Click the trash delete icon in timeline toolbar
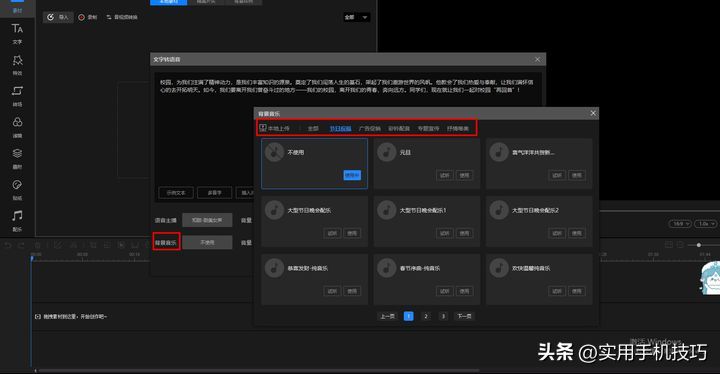Image resolution: width=720 pixels, height=374 pixels. (38, 245)
